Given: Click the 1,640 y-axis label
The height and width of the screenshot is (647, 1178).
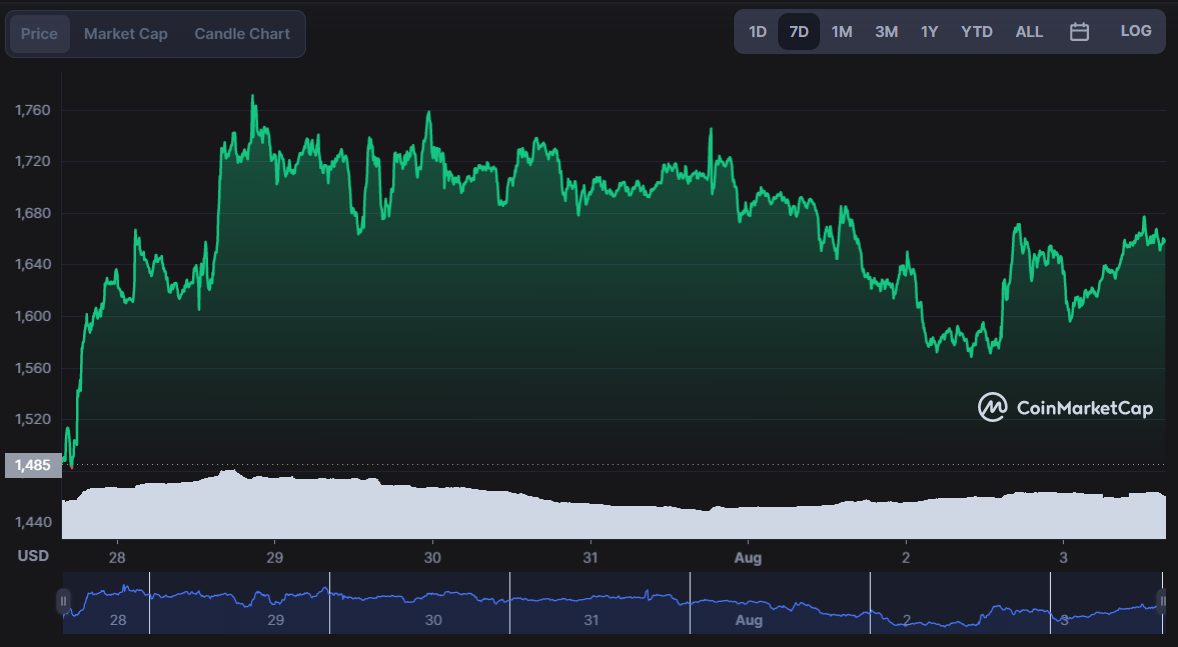Looking at the screenshot, I should (x=32, y=265).
